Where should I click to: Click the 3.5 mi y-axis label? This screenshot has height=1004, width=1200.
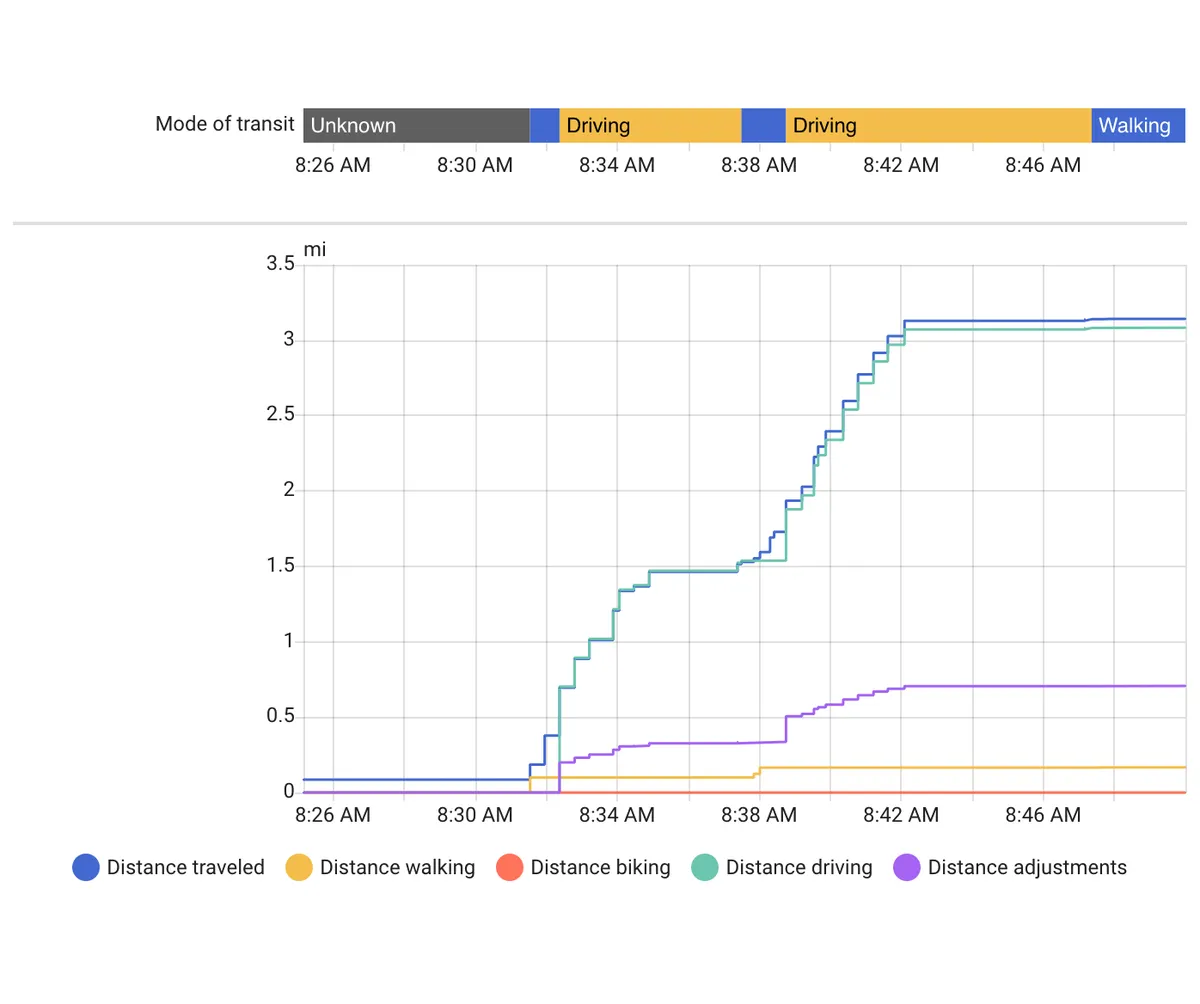coord(280,264)
